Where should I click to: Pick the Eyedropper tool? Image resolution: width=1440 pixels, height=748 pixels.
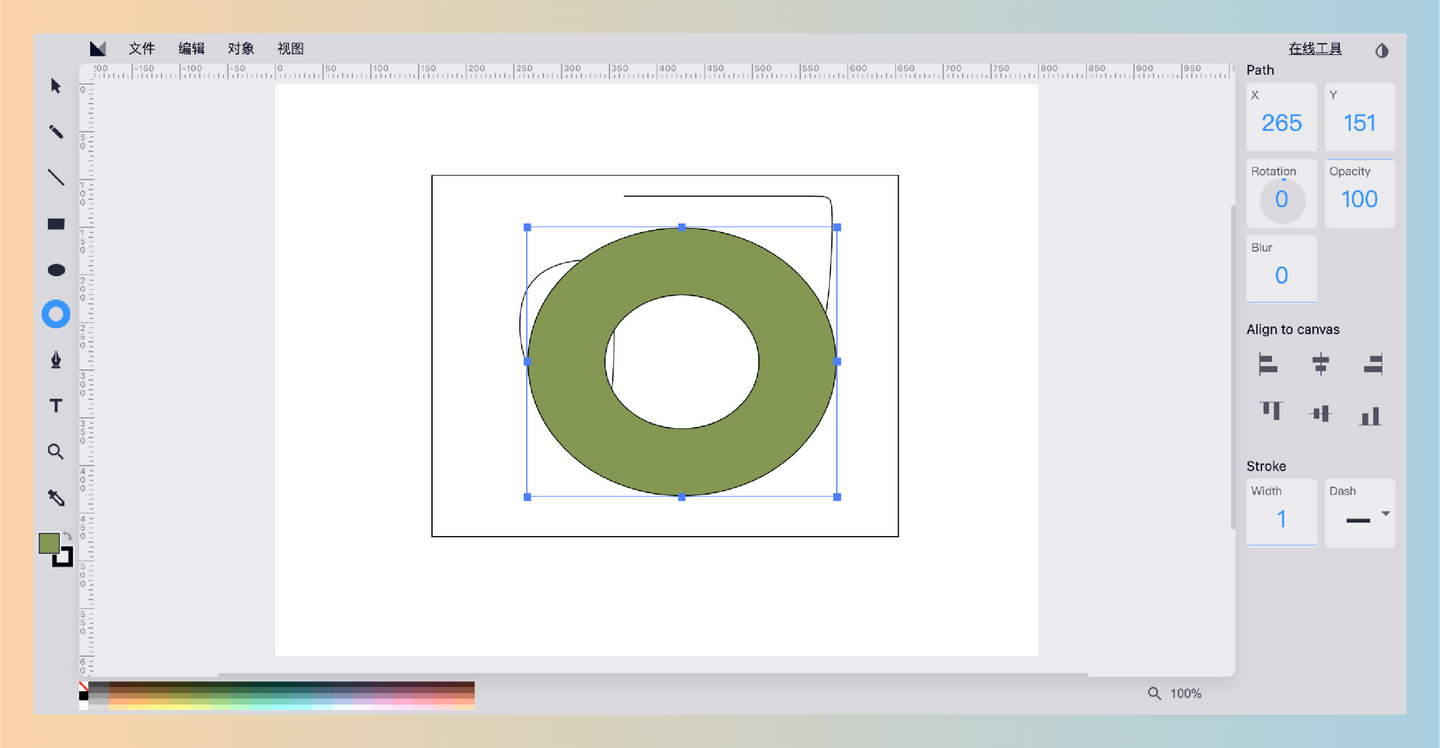[56, 497]
